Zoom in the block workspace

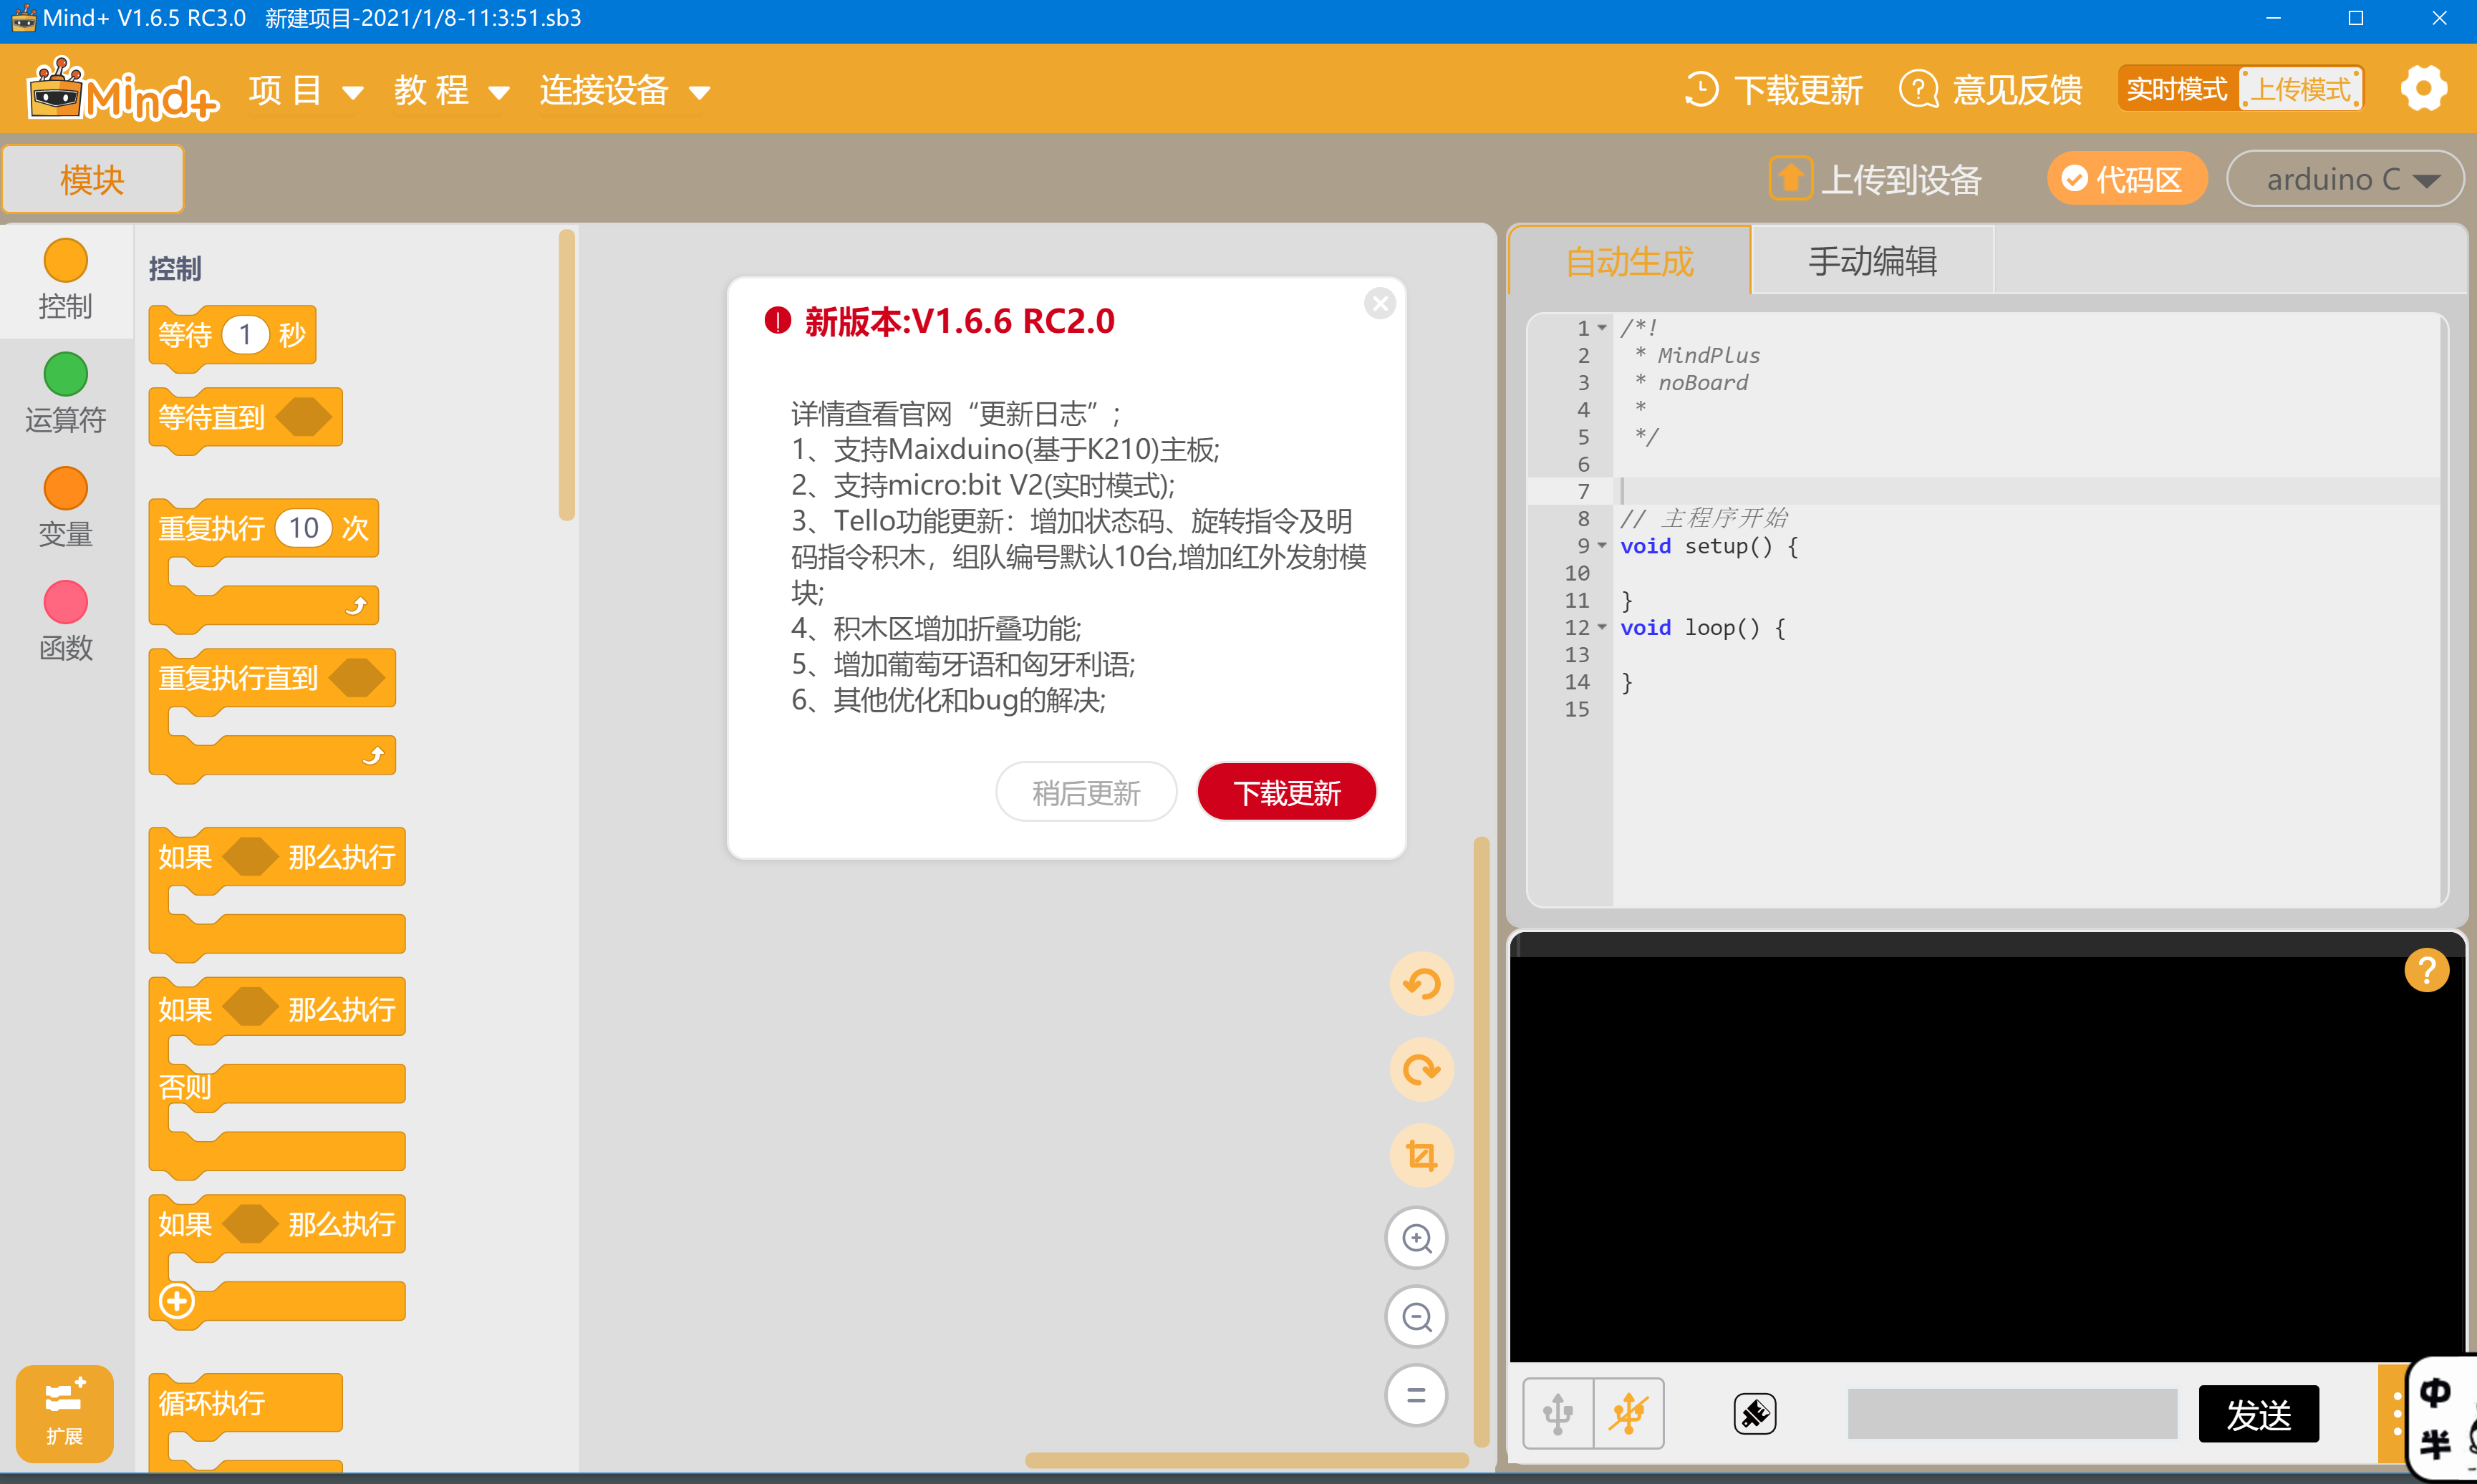1416,1239
